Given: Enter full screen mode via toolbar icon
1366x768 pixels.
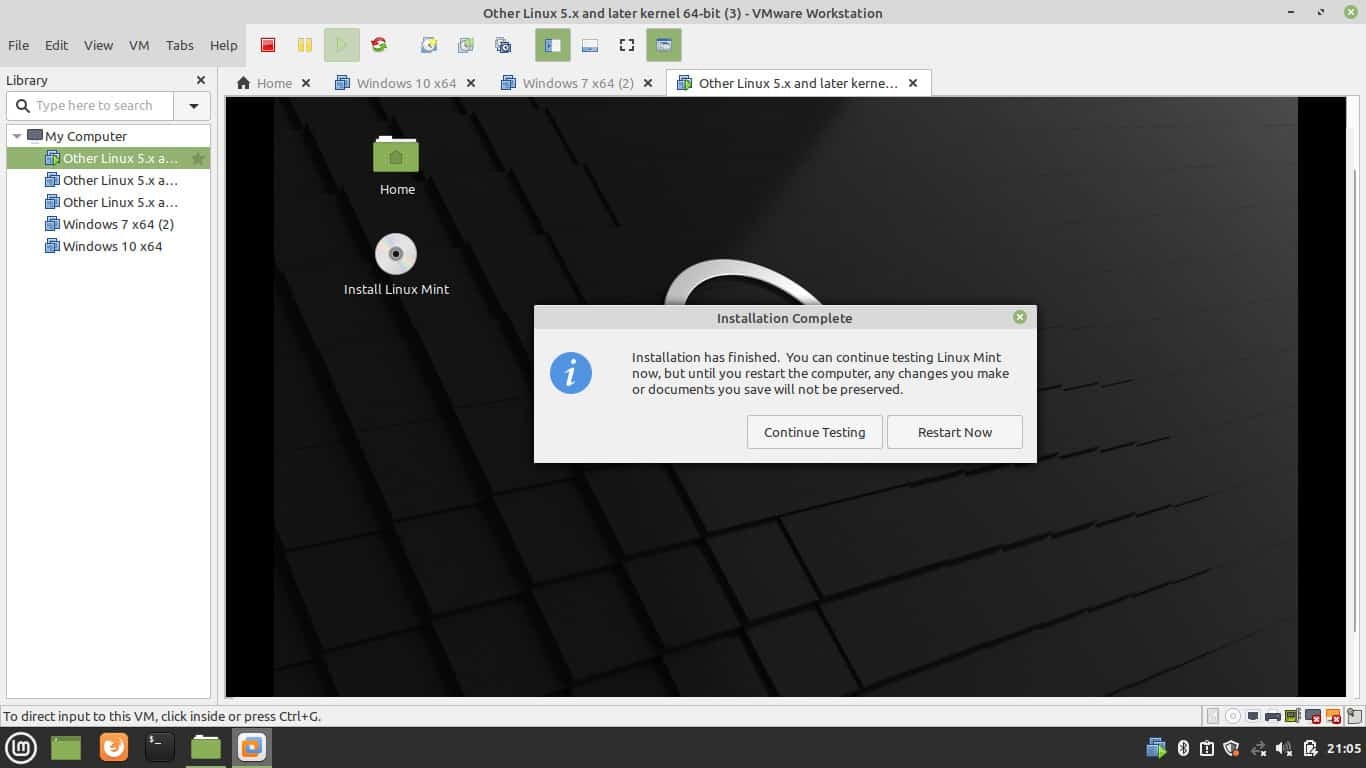Looking at the screenshot, I should (627, 45).
